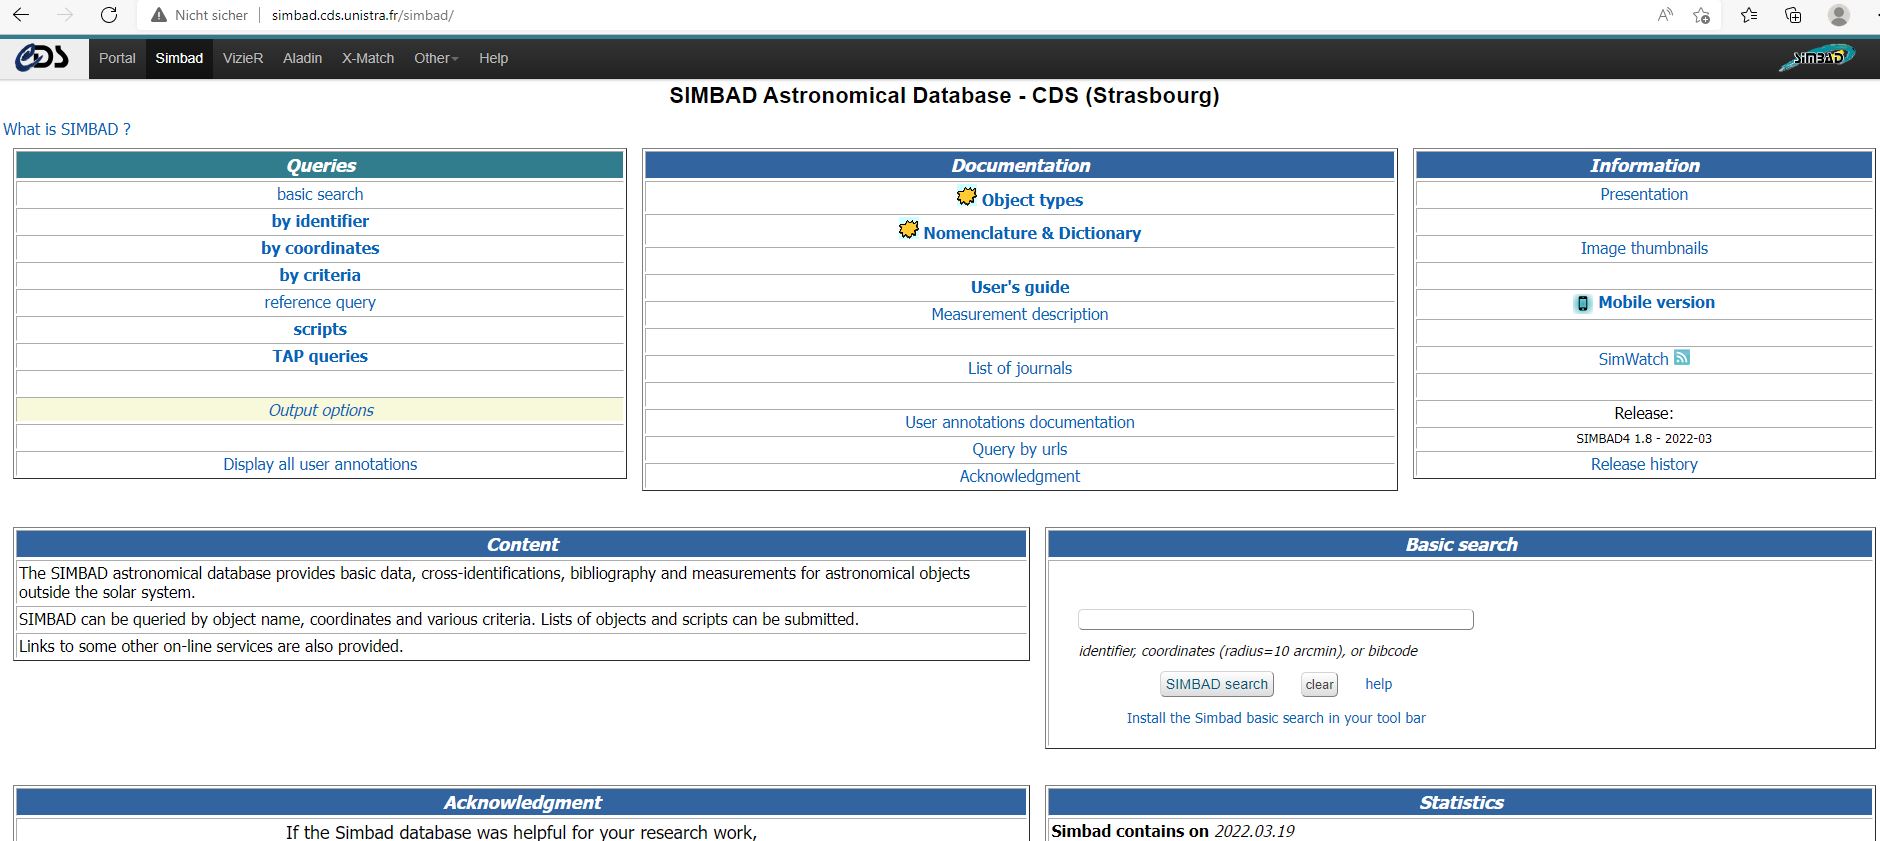
Task: Open the Help navbar item
Action: tap(493, 58)
